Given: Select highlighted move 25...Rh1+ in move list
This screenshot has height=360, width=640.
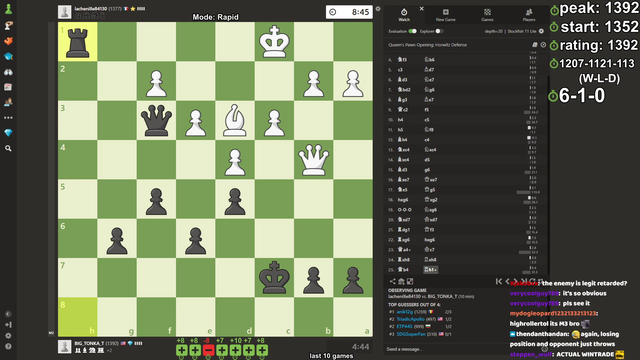Looking at the screenshot, I should click(x=430, y=270).
